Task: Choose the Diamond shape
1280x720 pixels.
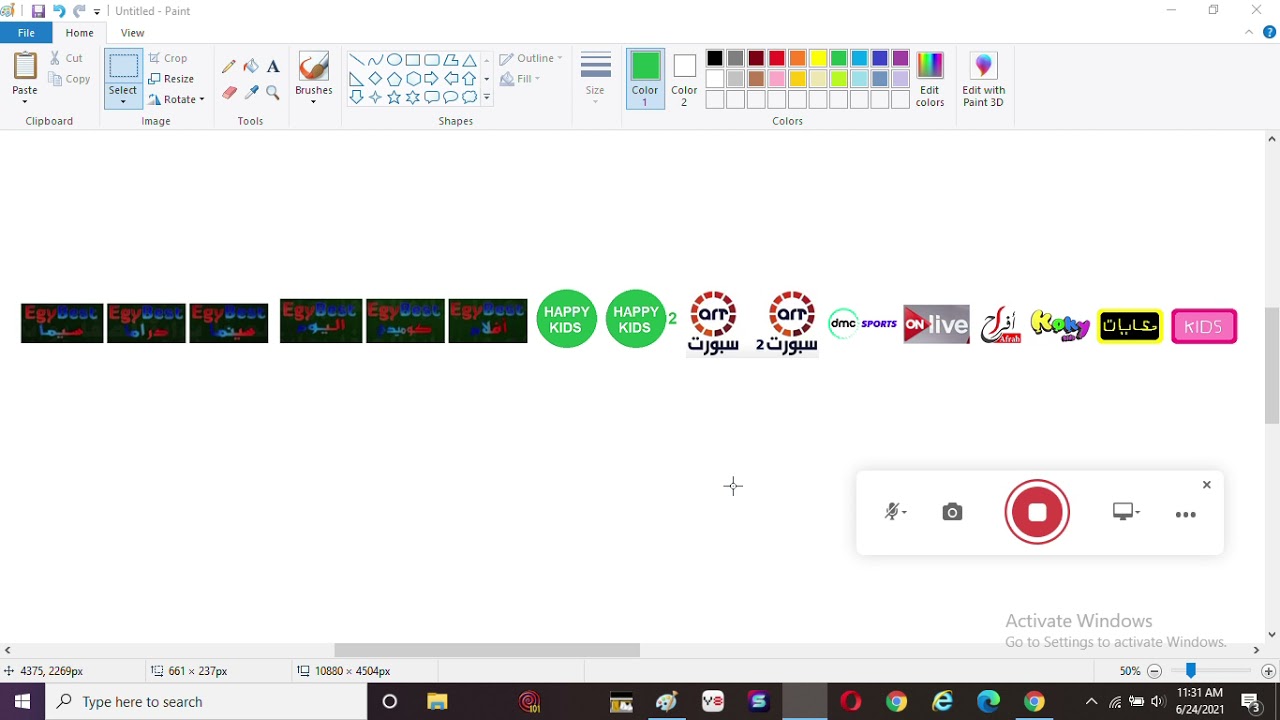Action: 375,79
